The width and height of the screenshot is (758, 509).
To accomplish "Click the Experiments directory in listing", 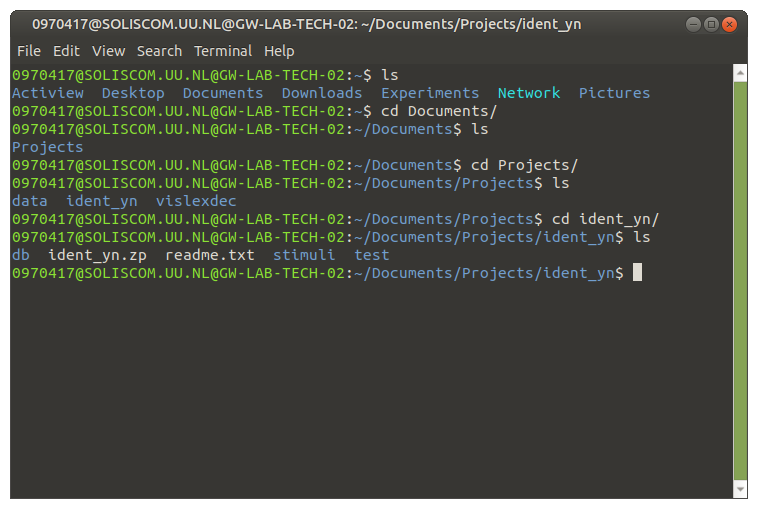I will coord(430,93).
